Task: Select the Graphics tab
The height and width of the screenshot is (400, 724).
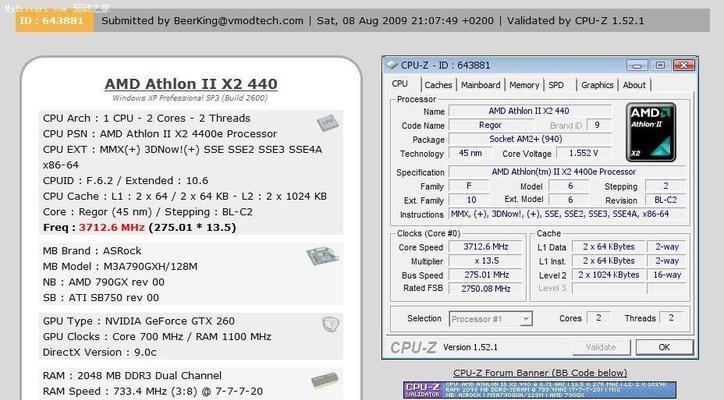Action: coord(597,85)
